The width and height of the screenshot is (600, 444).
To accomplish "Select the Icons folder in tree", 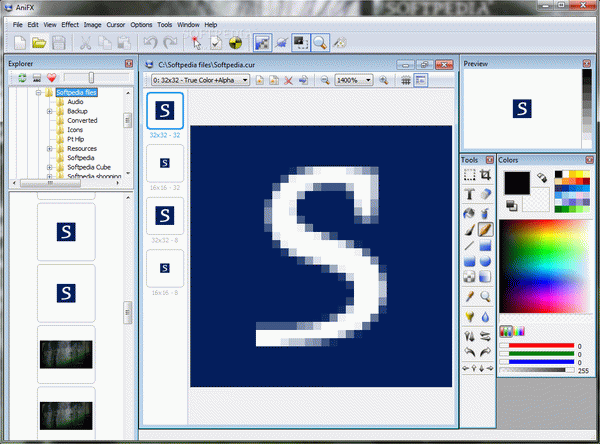I will (75, 130).
